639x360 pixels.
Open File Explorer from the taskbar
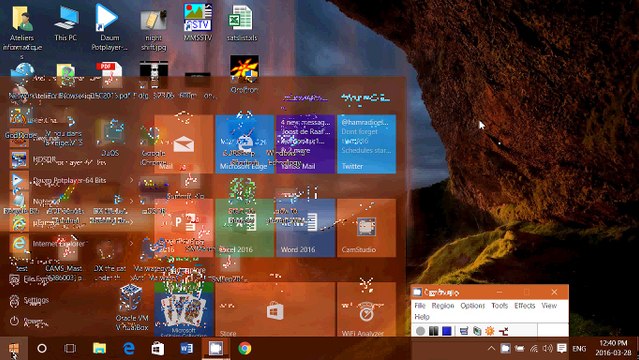[99, 349]
